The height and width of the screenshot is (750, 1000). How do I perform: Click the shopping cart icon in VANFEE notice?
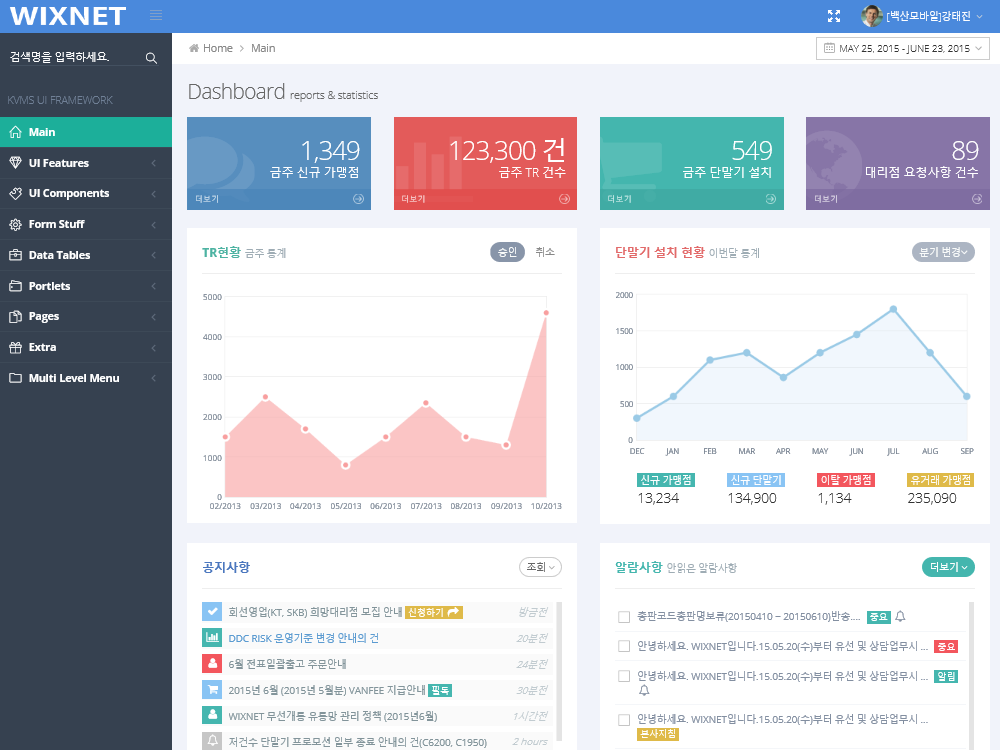tap(212, 689)
